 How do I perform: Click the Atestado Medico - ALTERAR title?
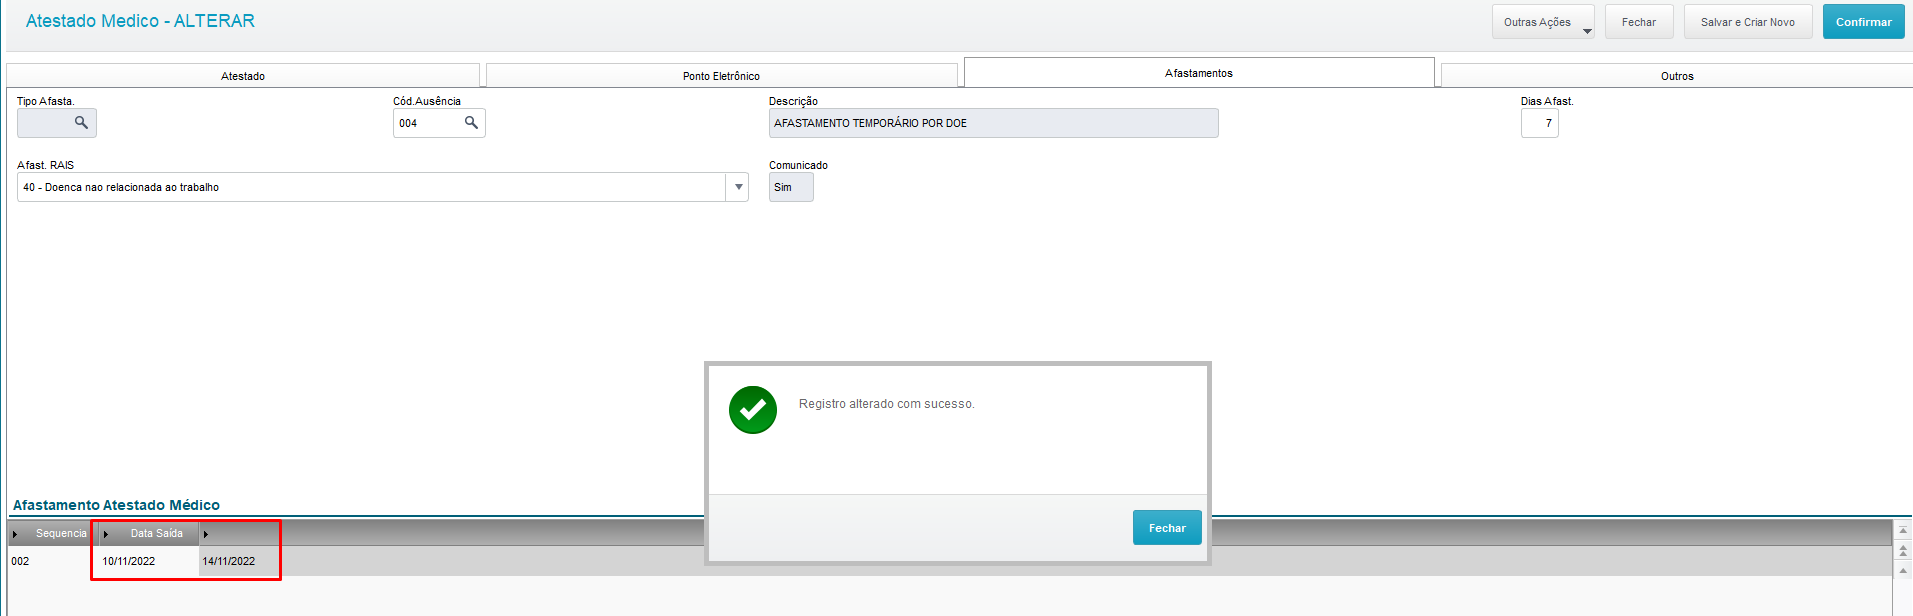click(x=140, y=21)
